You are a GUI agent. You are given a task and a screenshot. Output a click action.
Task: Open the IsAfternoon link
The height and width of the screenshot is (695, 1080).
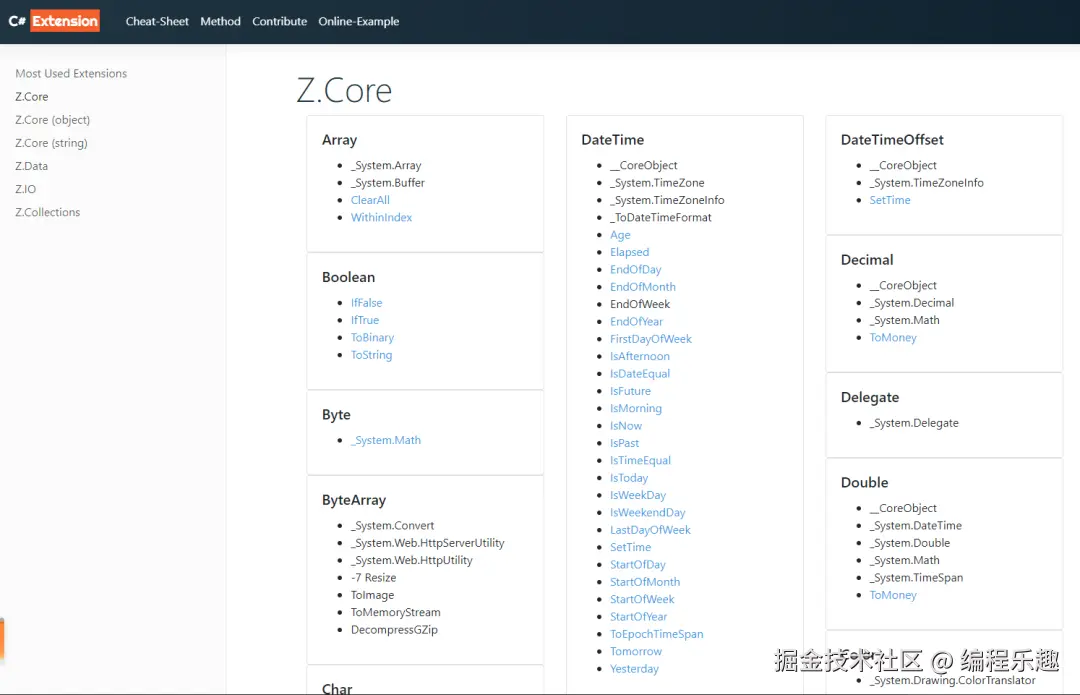(x=640, y=356)
